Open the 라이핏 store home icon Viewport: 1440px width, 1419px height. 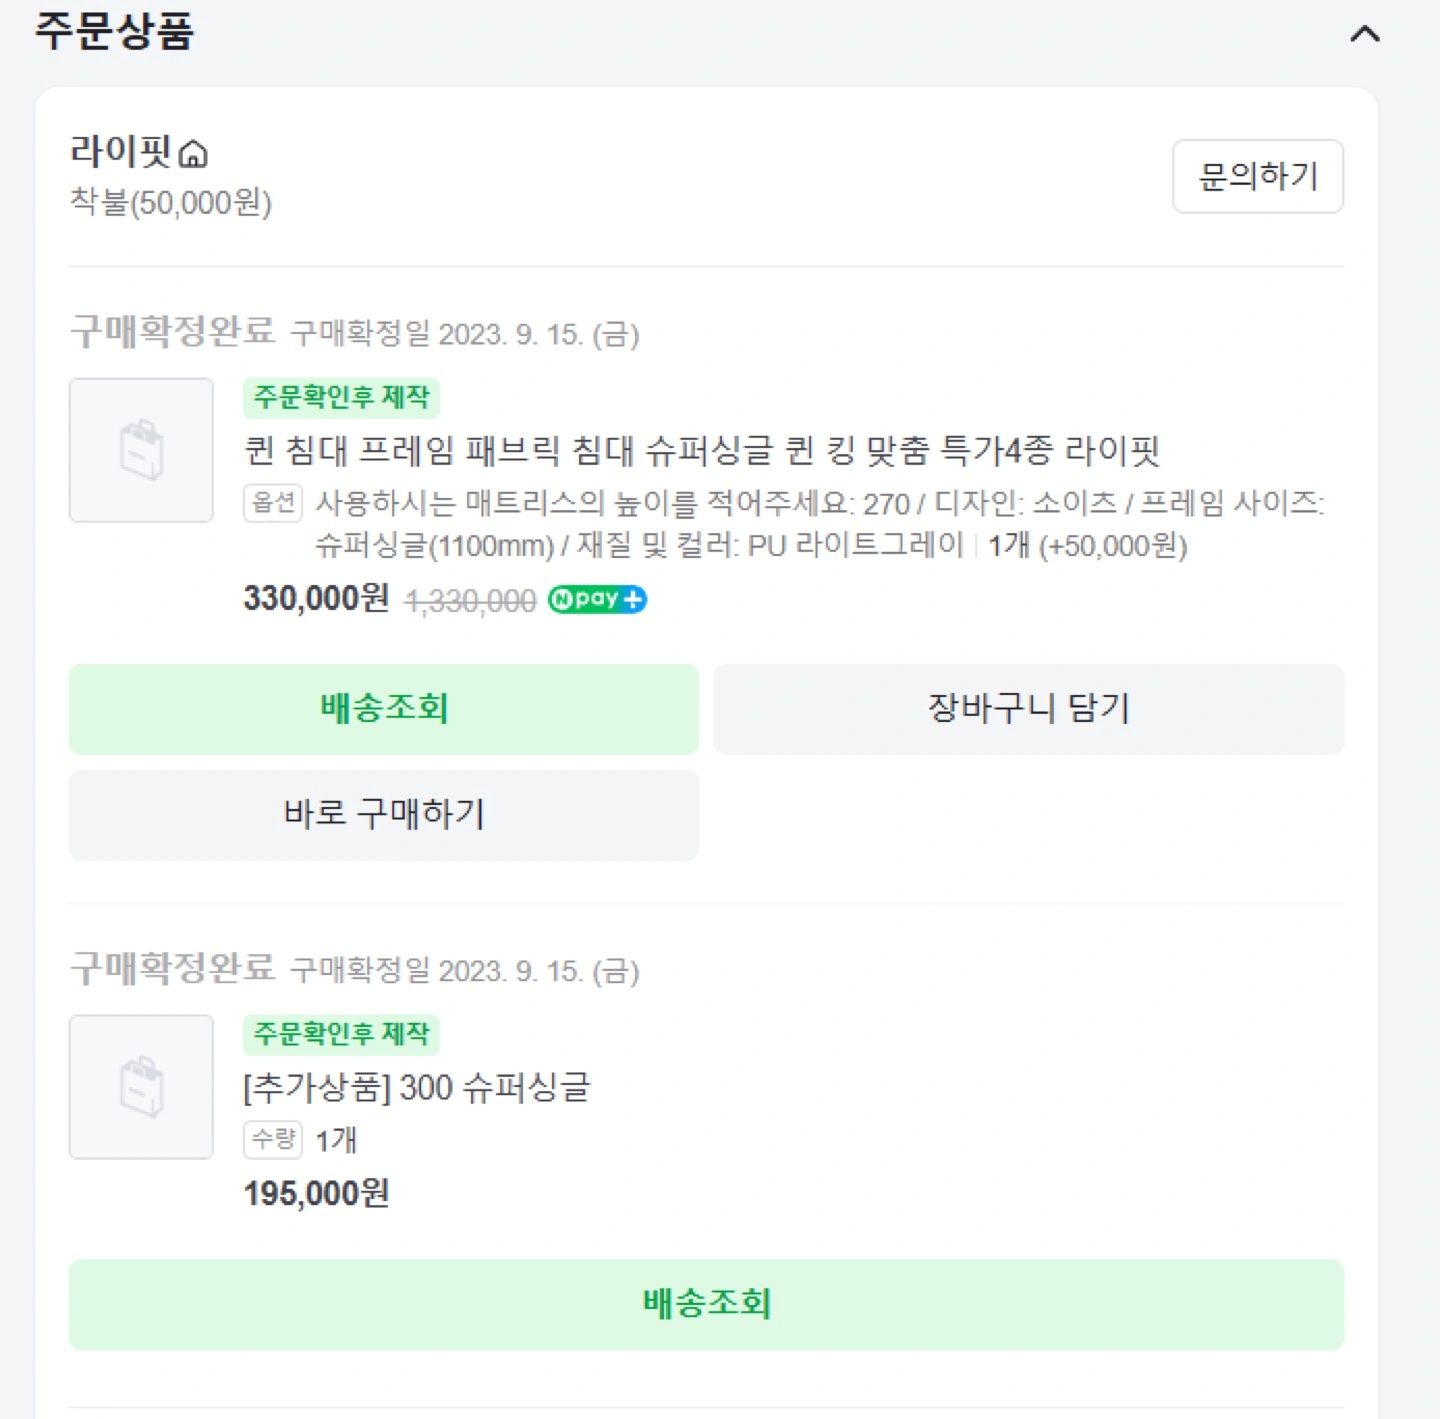coord(193,154)
